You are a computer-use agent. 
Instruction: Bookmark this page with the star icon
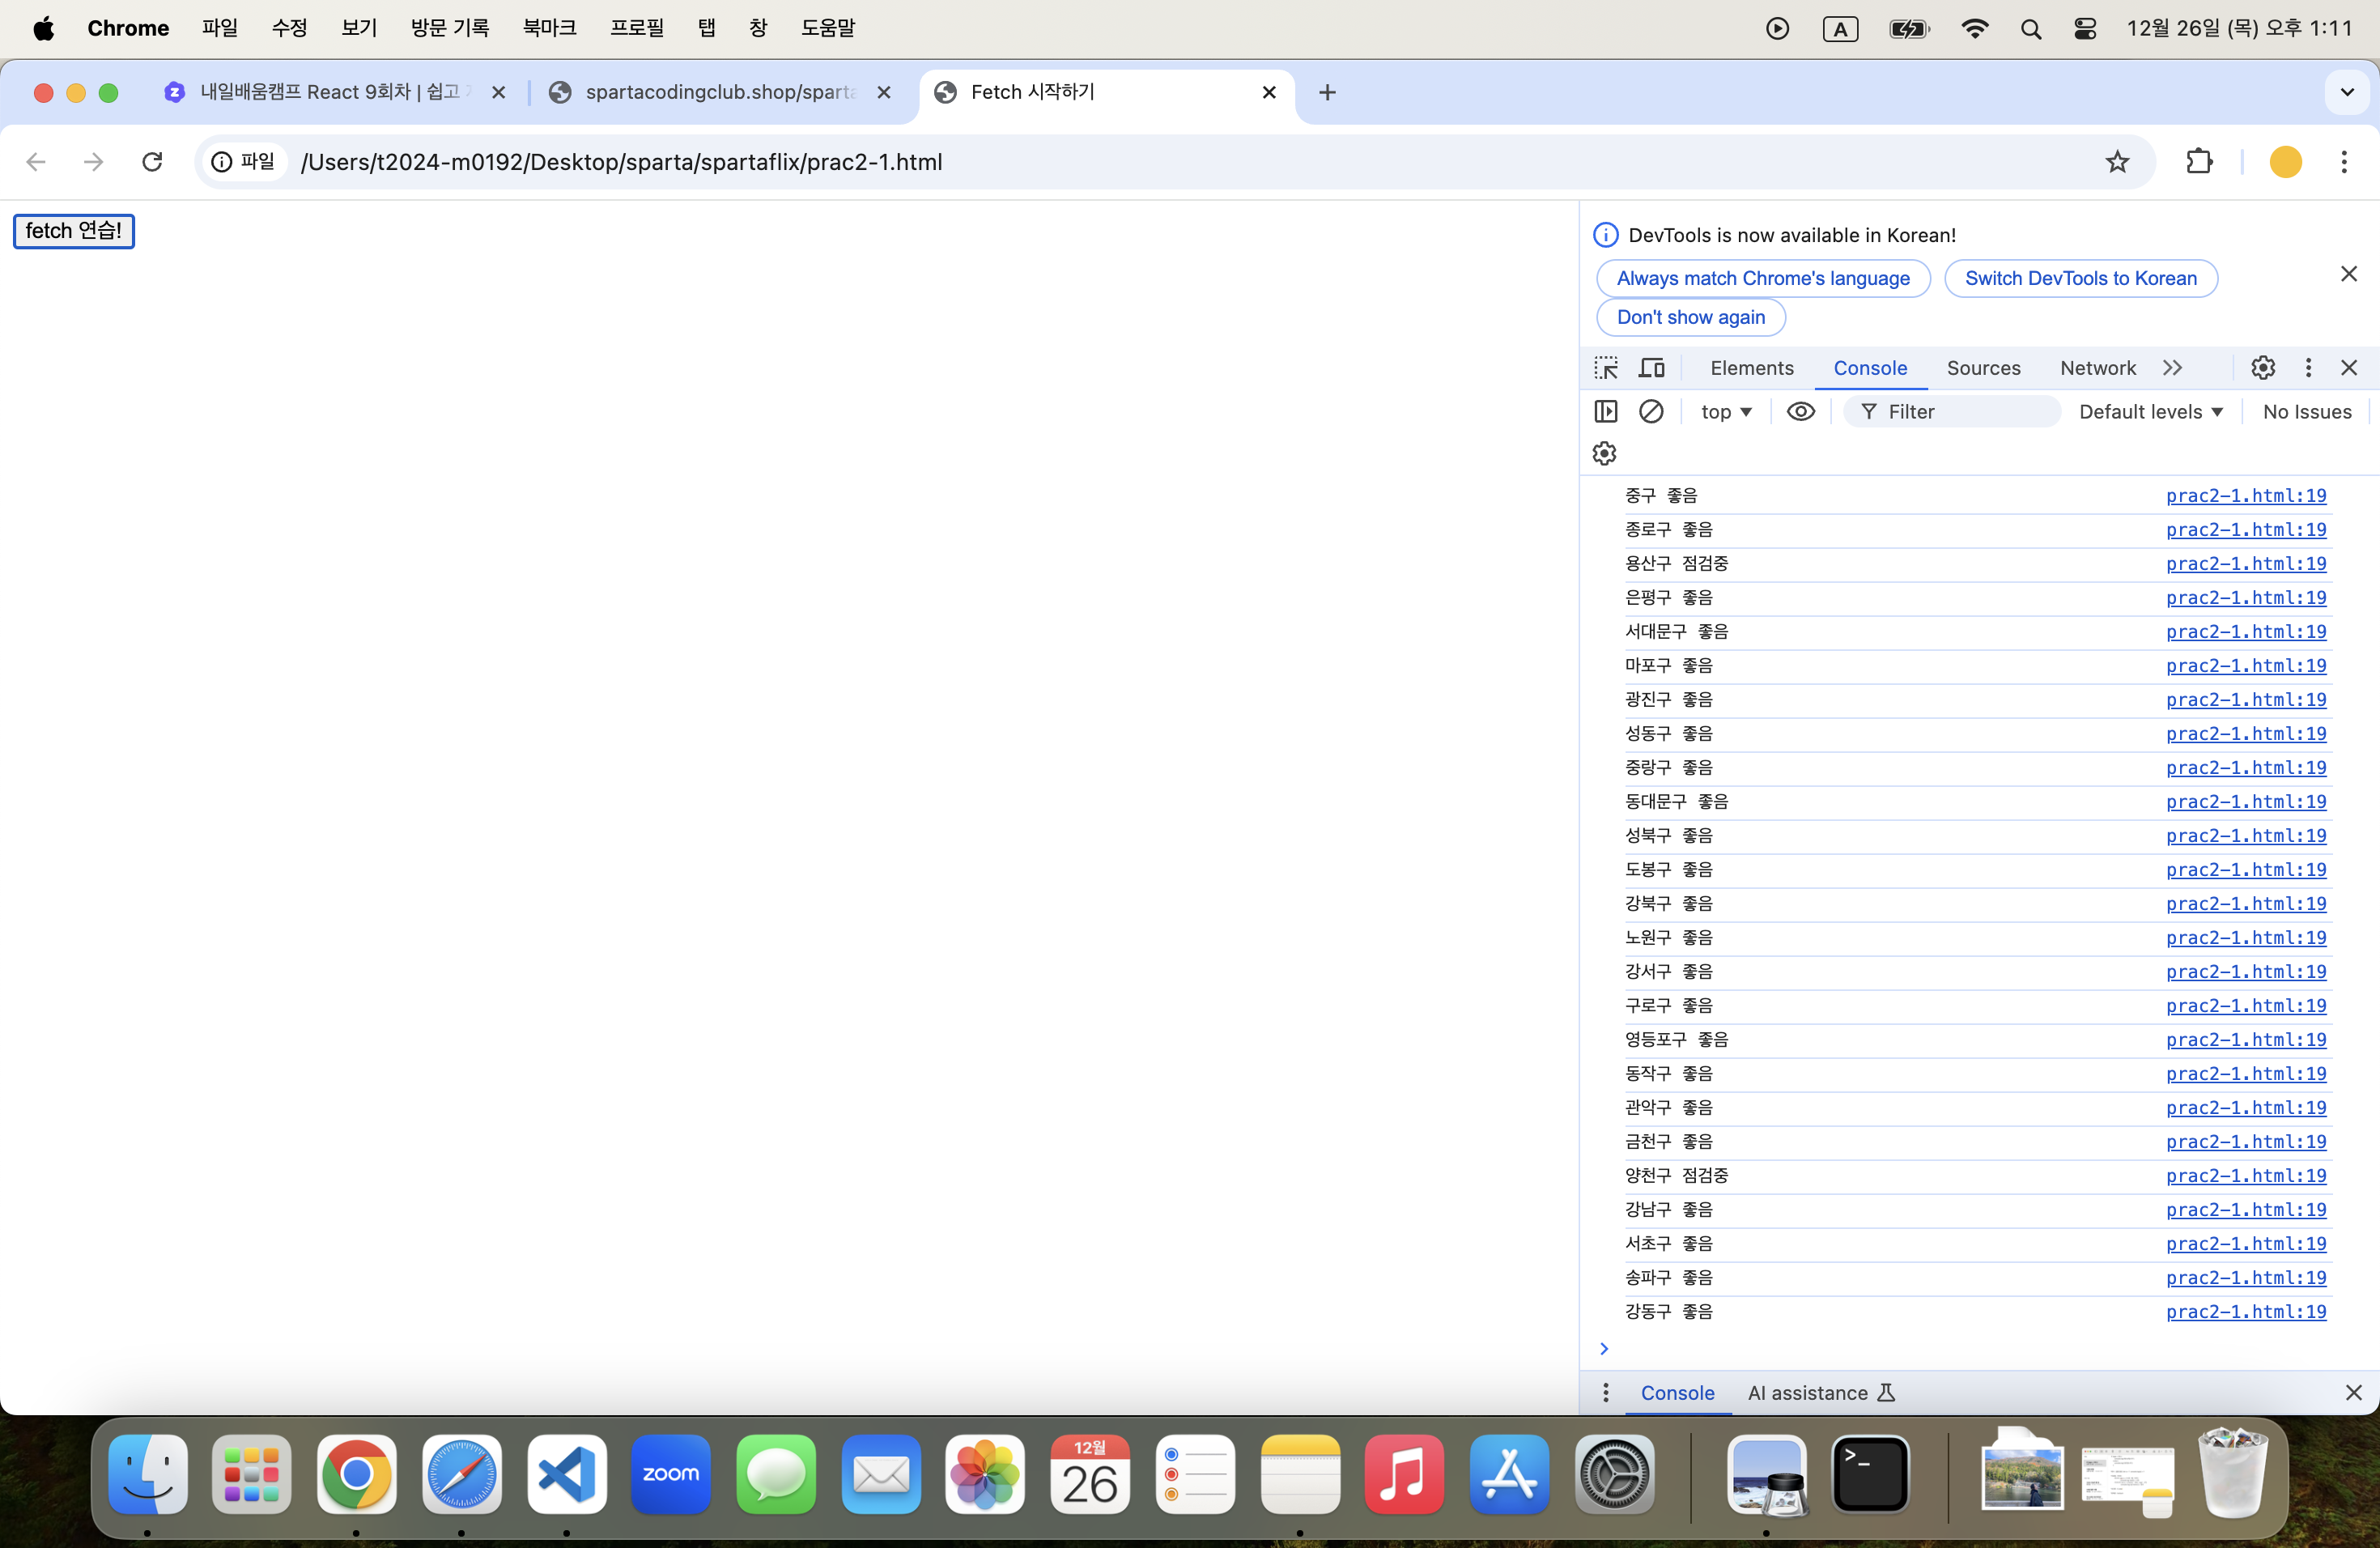(2116, 162)
